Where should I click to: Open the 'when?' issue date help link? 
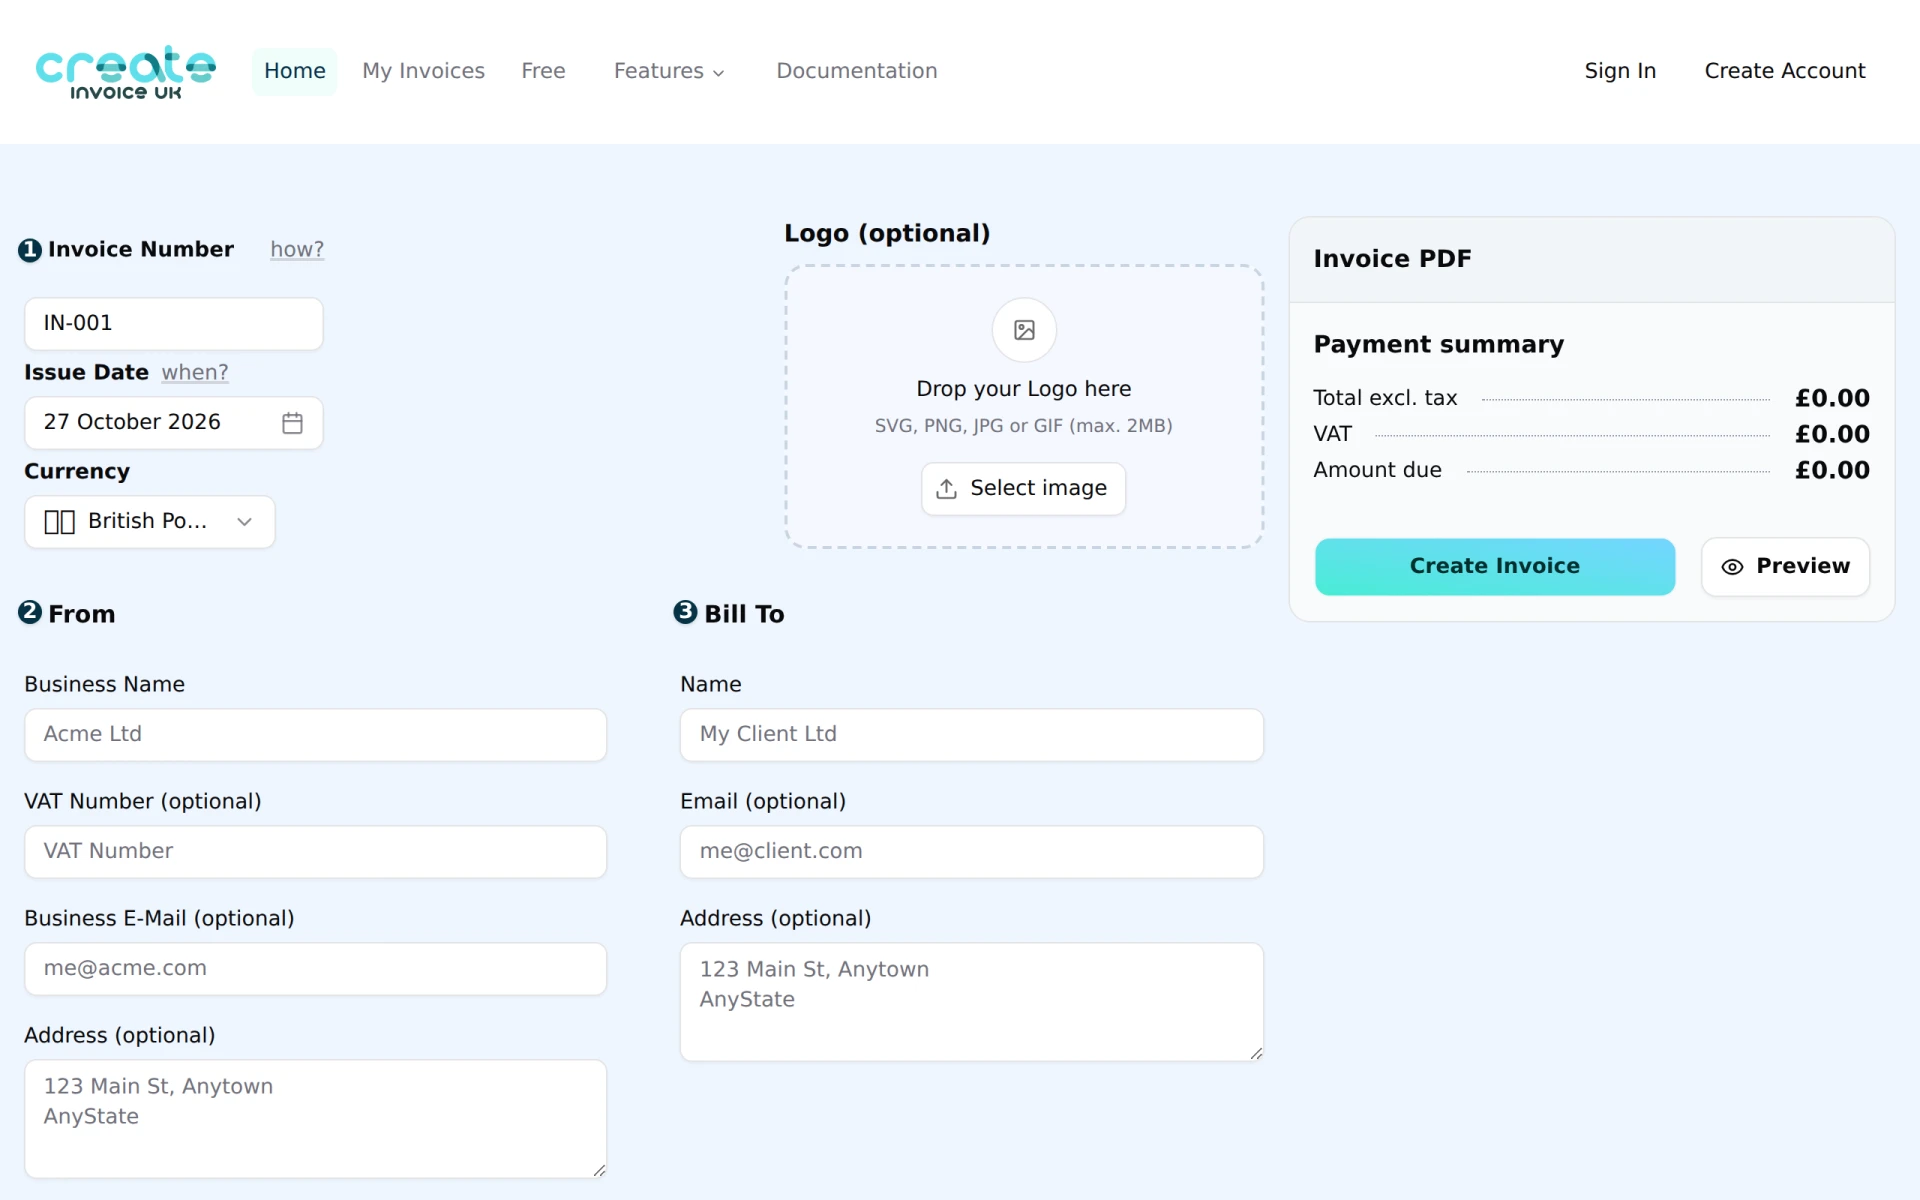coord(195,373)
